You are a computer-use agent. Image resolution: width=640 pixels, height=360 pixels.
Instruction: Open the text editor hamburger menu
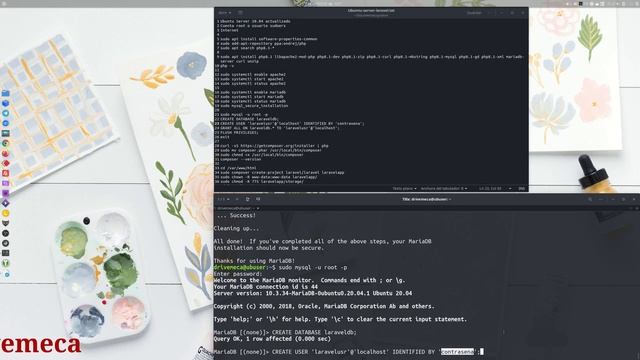pos(489,13)
